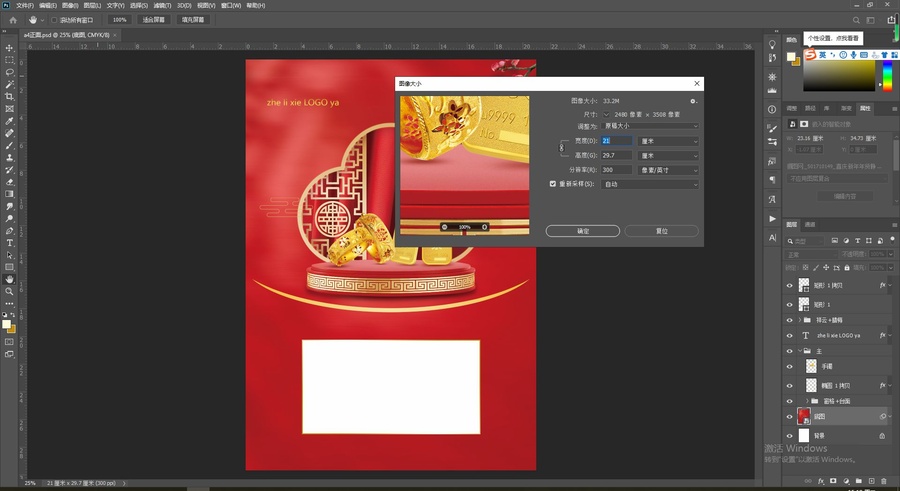Open the Actions play-button panel icon

click(x=772, y=219)
